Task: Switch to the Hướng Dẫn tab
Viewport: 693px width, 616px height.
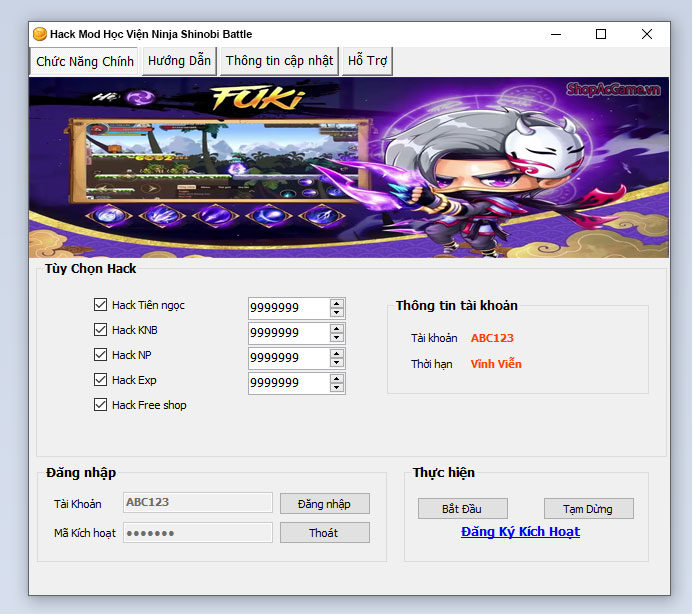Action: 179,61
